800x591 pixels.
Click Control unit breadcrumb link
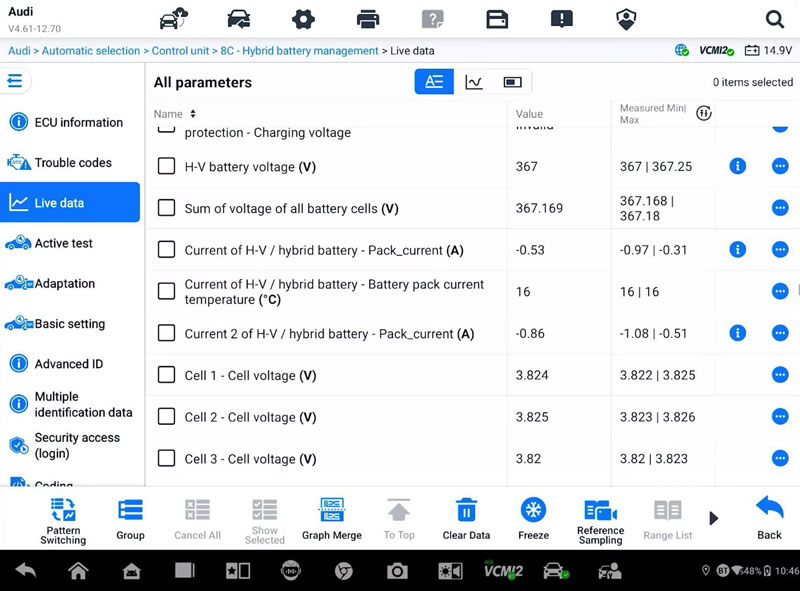pyautogui.click(x=180, y=51)
